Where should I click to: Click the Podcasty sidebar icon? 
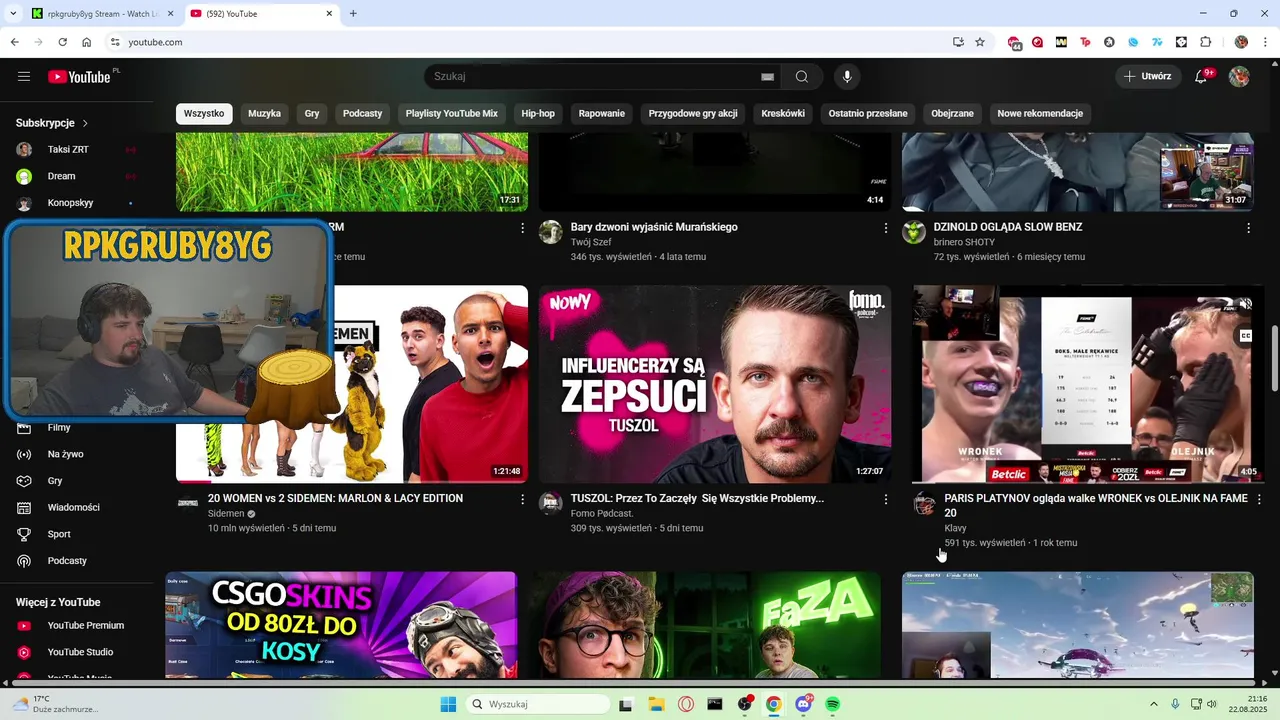pyautogui.click(x=25, y=561)
